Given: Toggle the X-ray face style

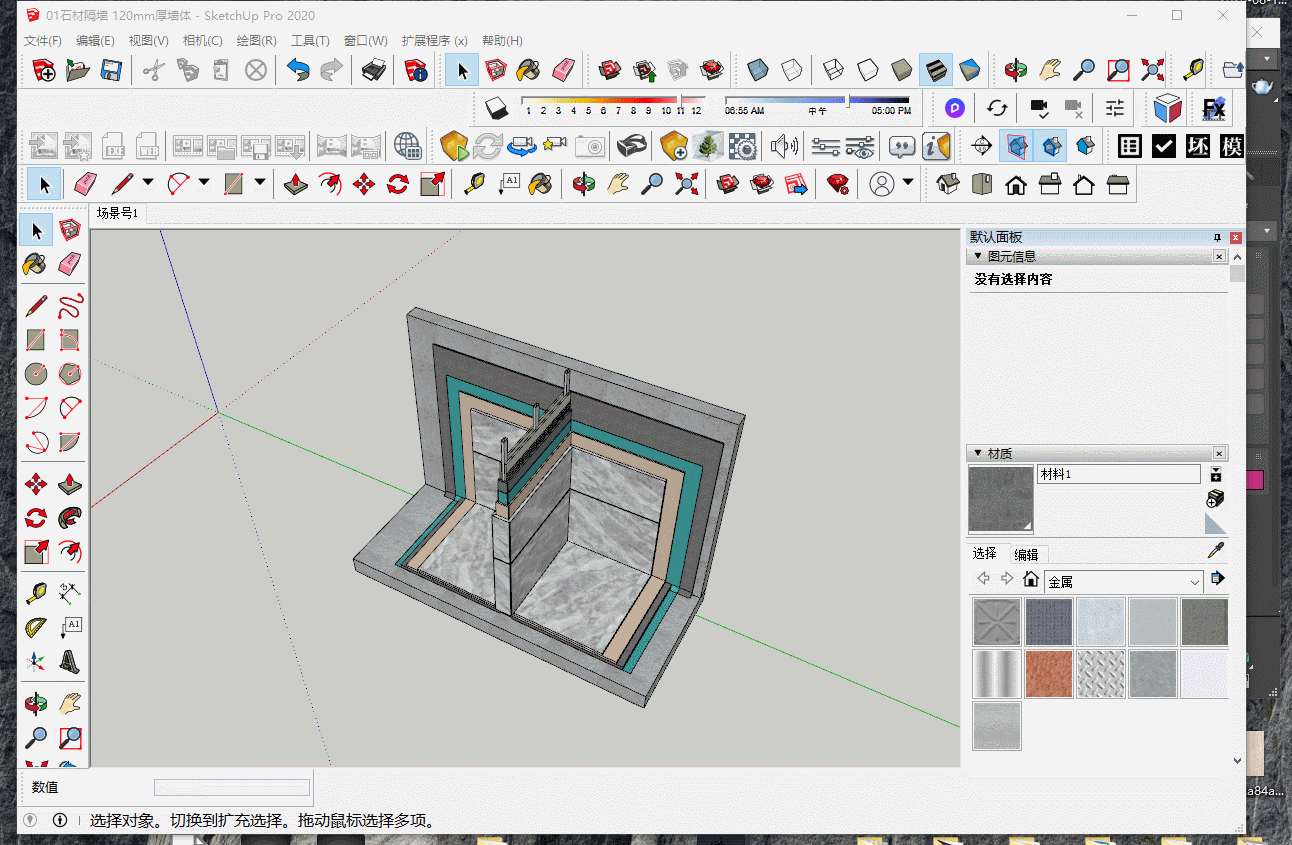Looking at the screenshot, I should coord(758,70).
